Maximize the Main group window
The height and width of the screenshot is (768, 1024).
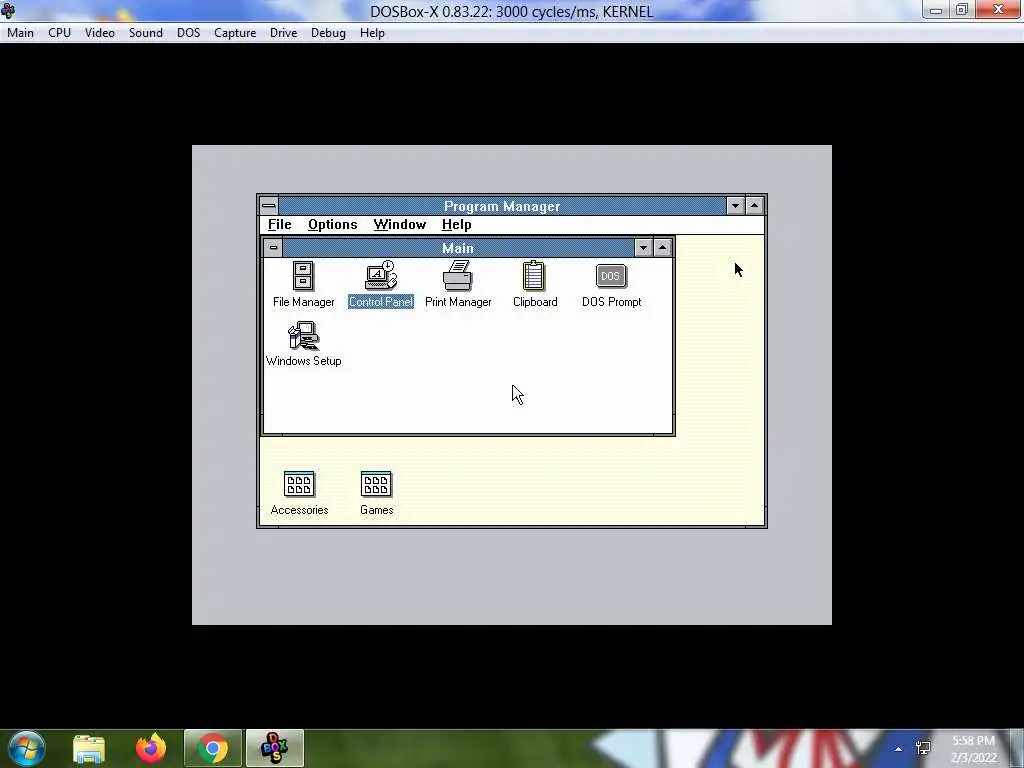(x=662, y=248)
